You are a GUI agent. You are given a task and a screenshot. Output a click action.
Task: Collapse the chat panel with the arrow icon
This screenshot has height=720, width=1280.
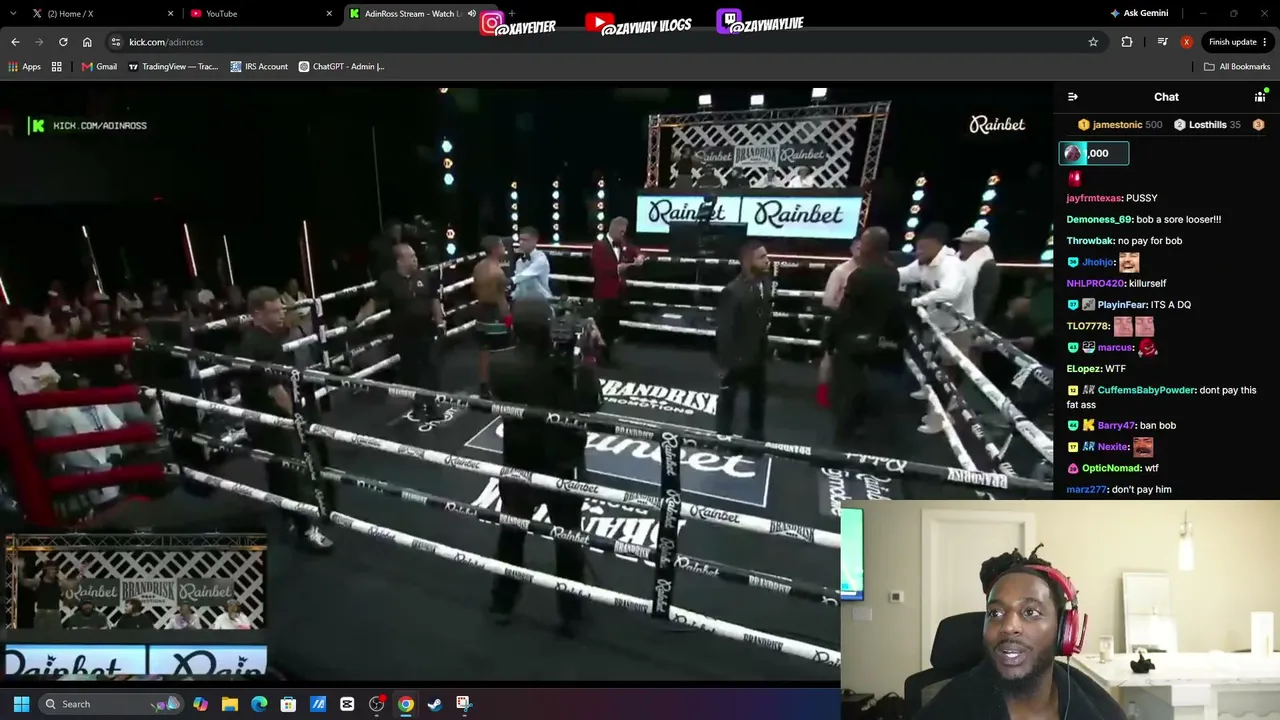1073,97
